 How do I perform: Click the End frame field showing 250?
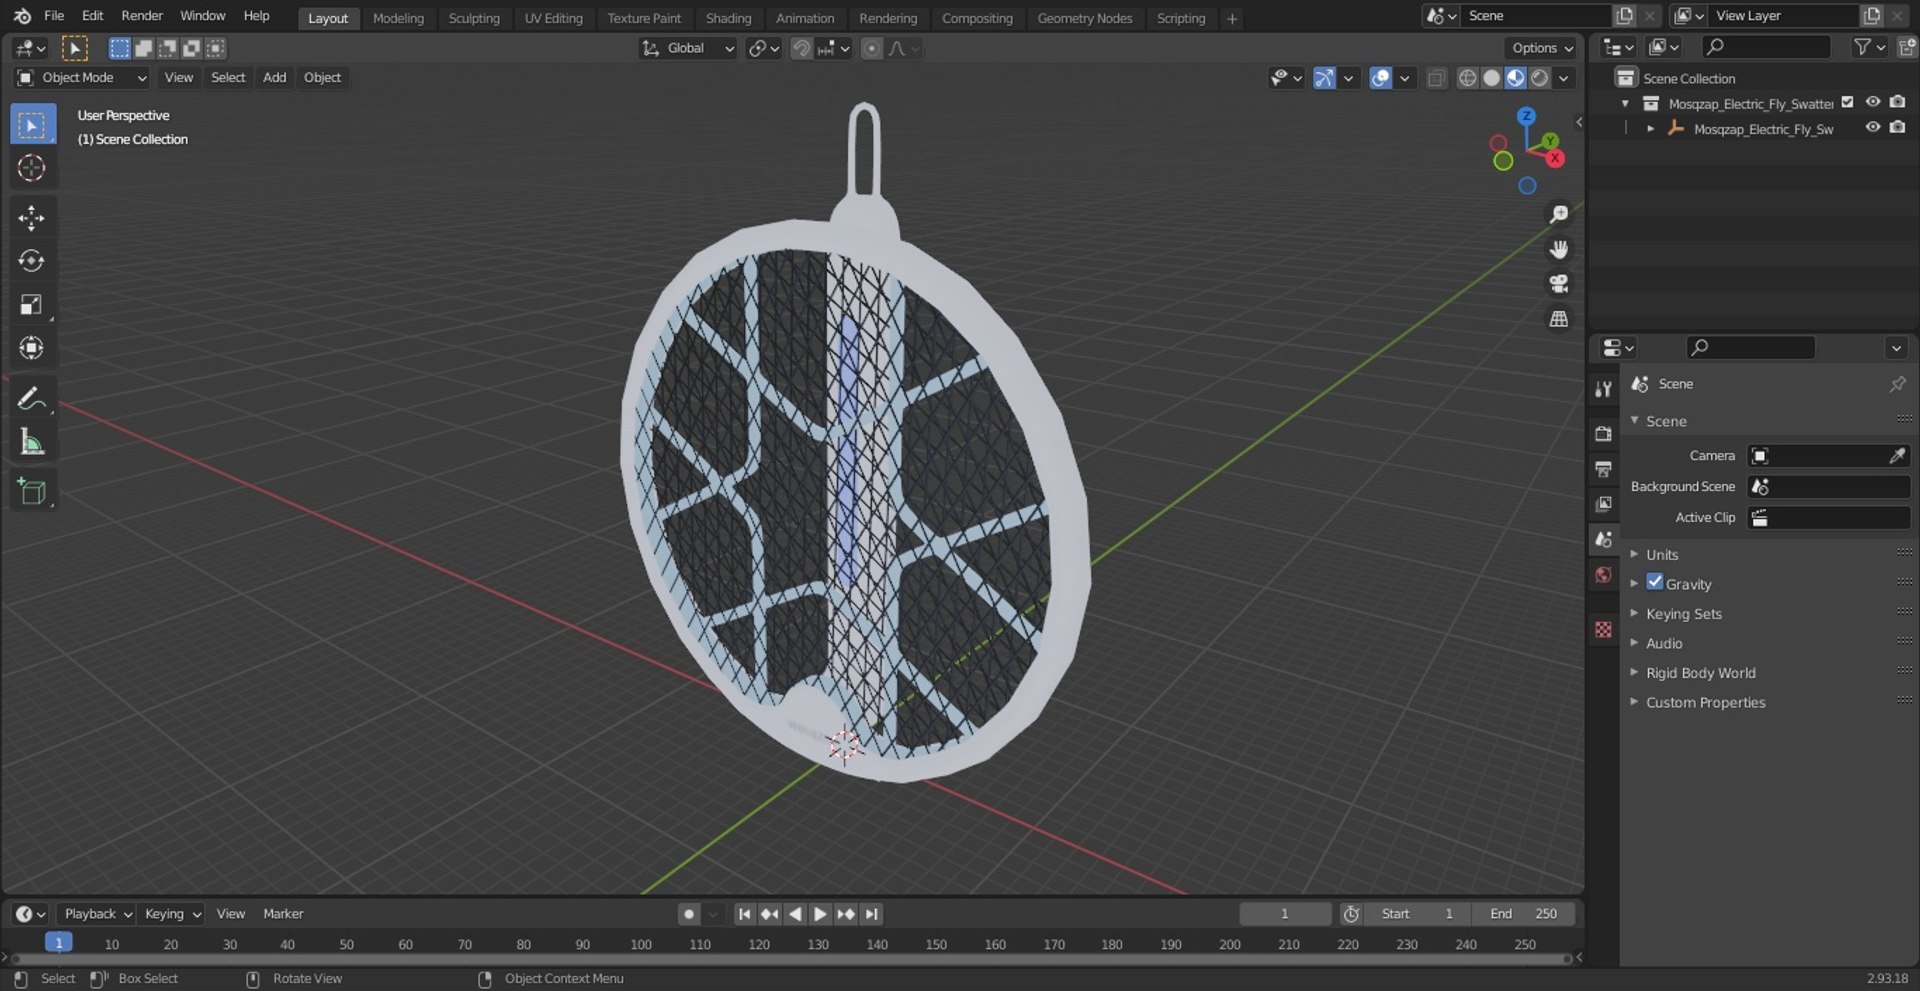pos(1525,913)
